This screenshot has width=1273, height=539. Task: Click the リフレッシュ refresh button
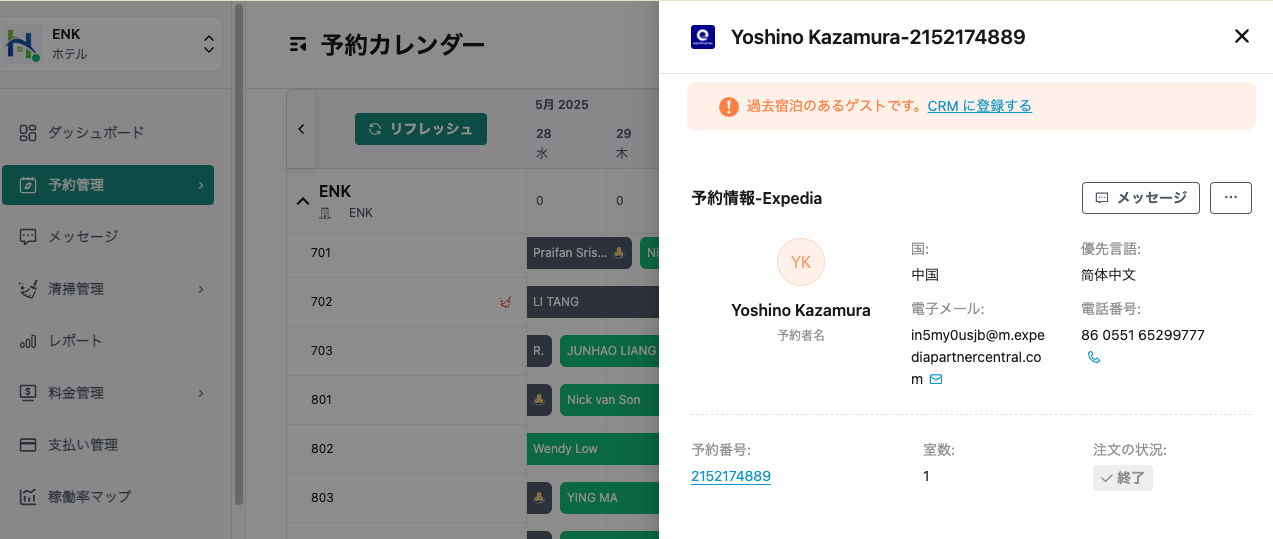420,129
